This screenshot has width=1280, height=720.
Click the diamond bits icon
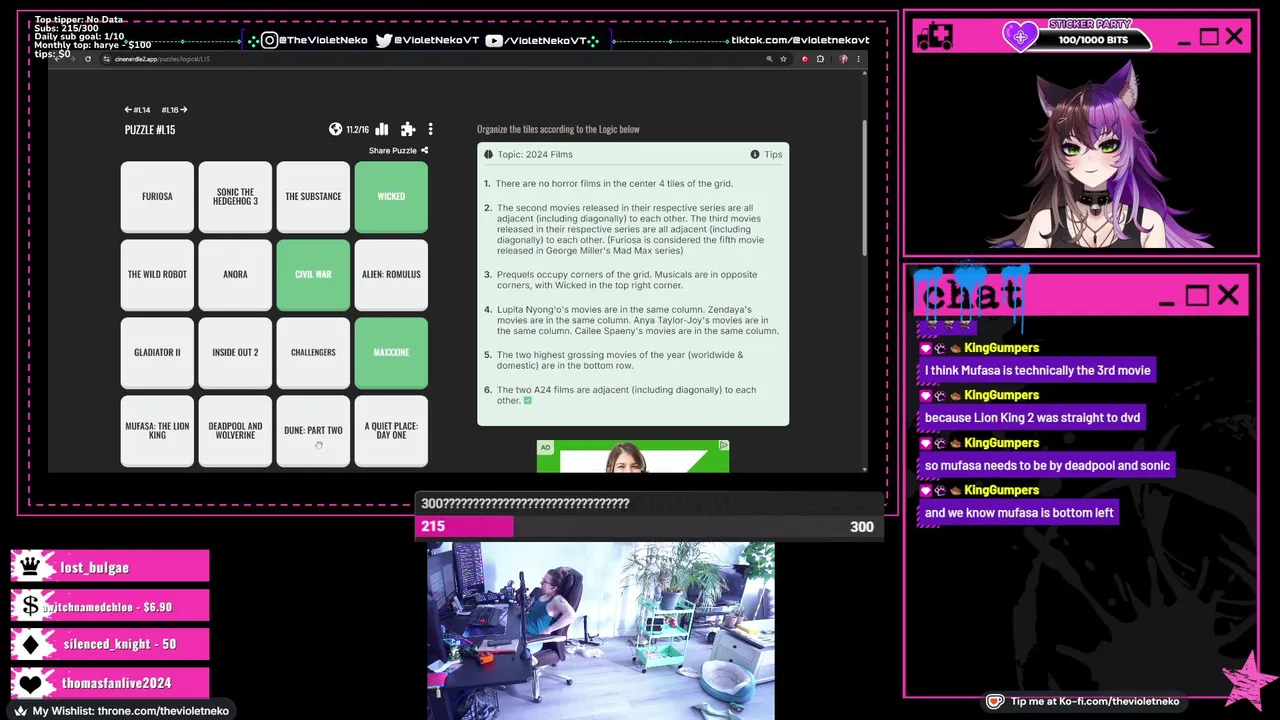[30, 644]
